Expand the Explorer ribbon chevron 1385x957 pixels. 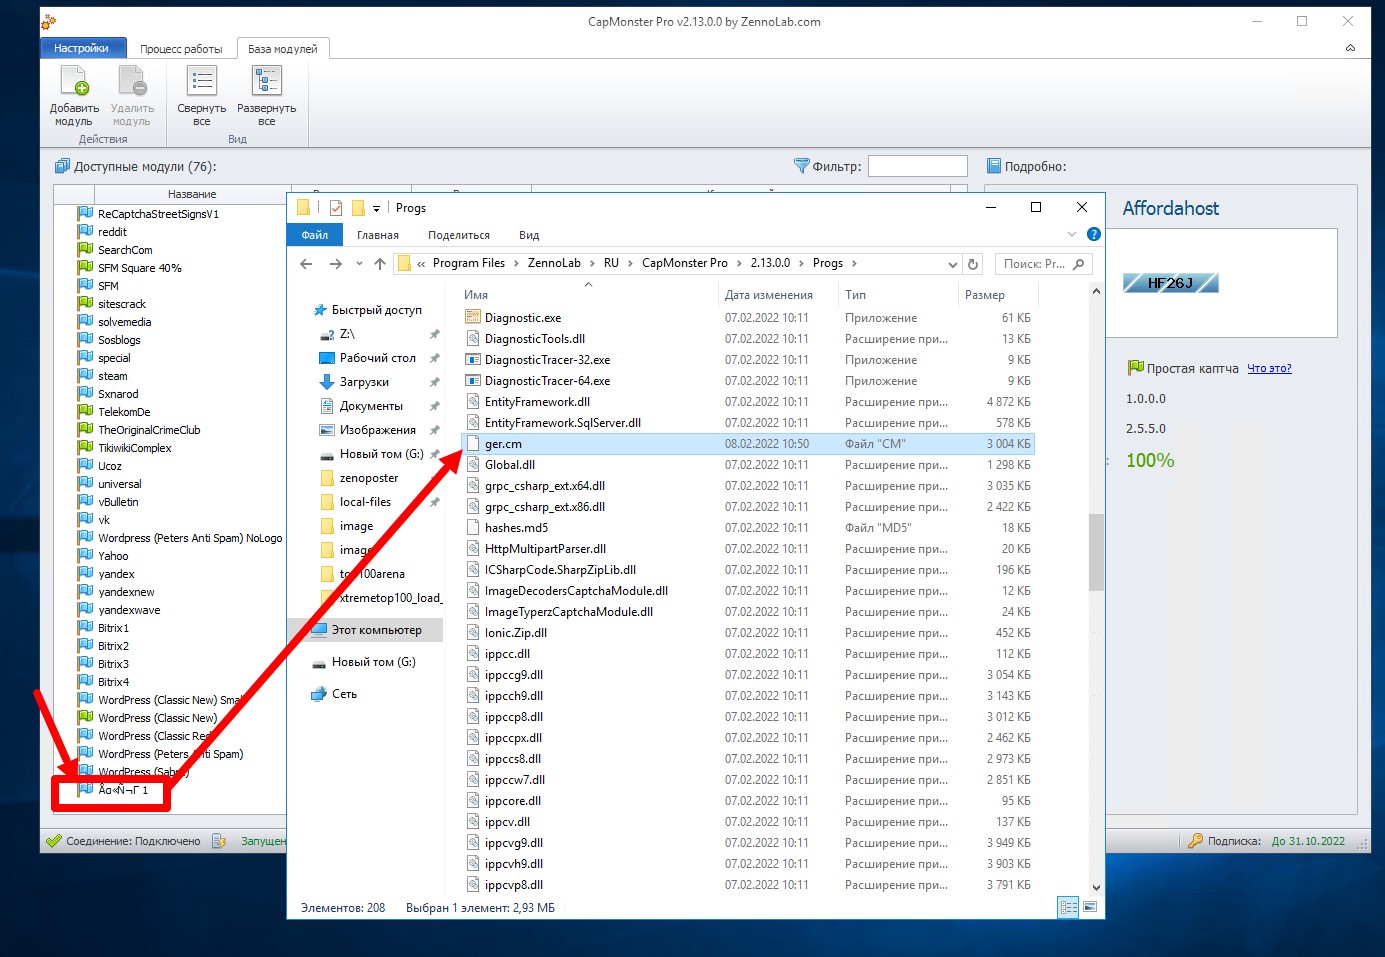pos(1072,235)
